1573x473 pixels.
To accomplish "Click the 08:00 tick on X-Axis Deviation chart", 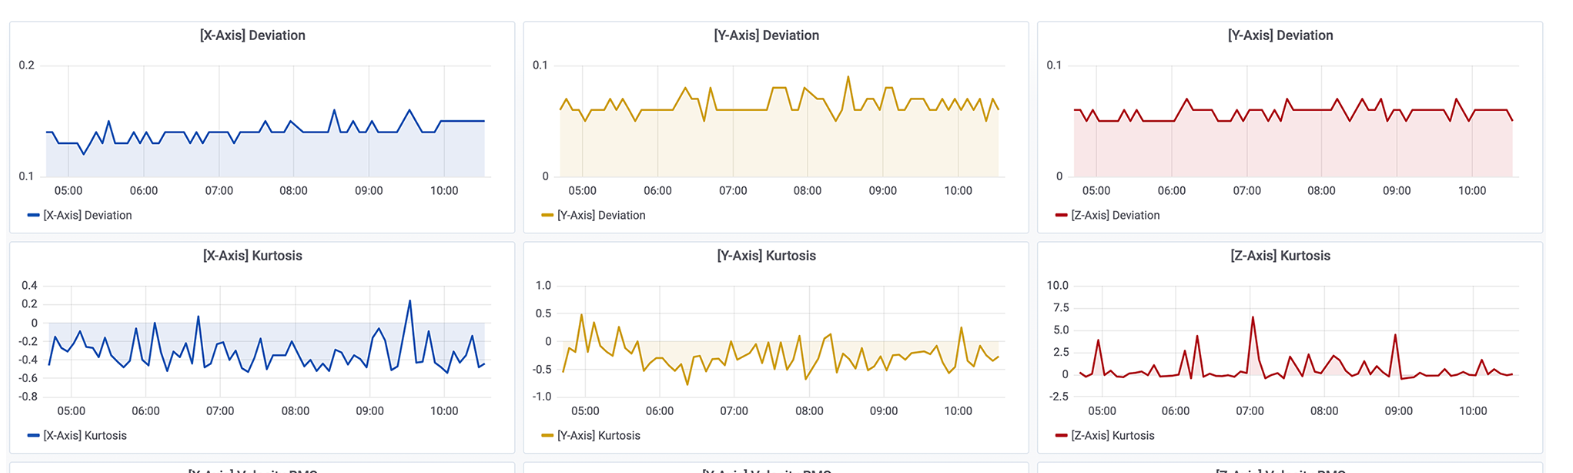I will click(x=293, y=191).
